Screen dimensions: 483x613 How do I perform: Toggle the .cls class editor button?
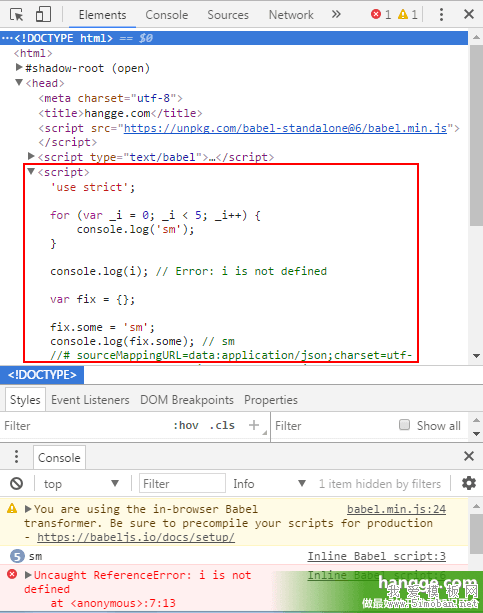click(222, 425)
